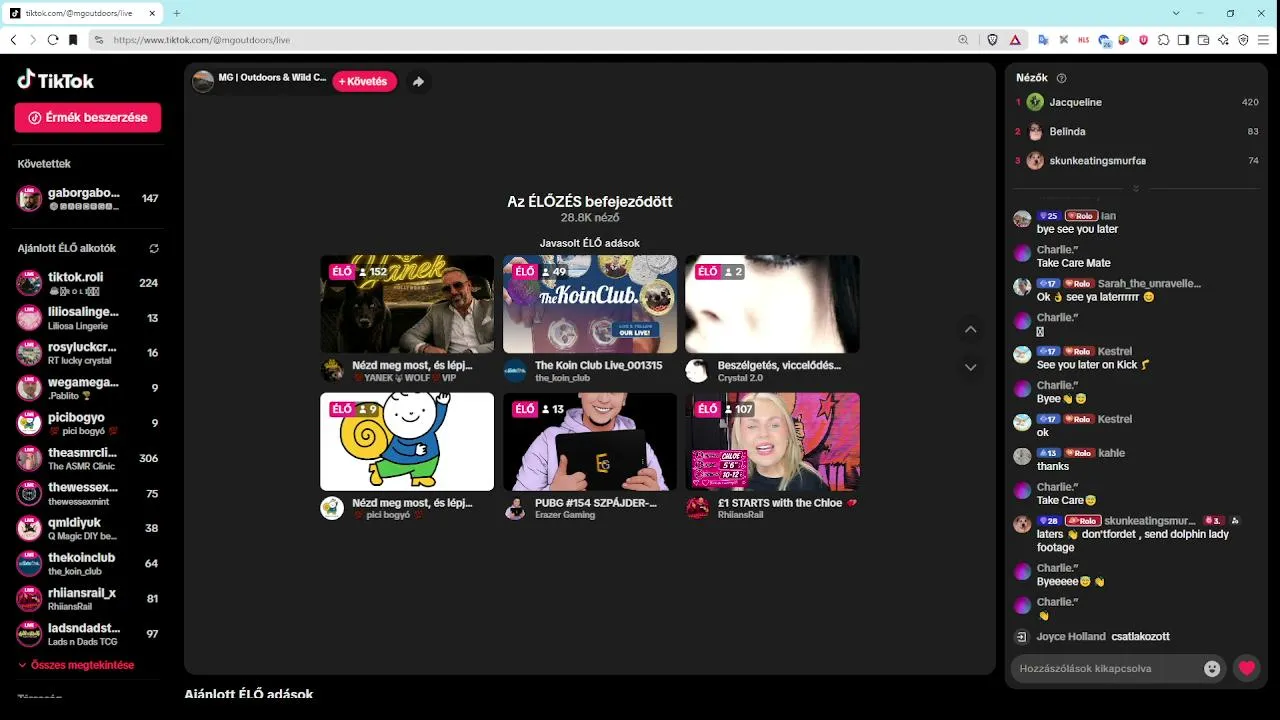
Task: Go to previous live stream arrow
Action: [970, 330]
